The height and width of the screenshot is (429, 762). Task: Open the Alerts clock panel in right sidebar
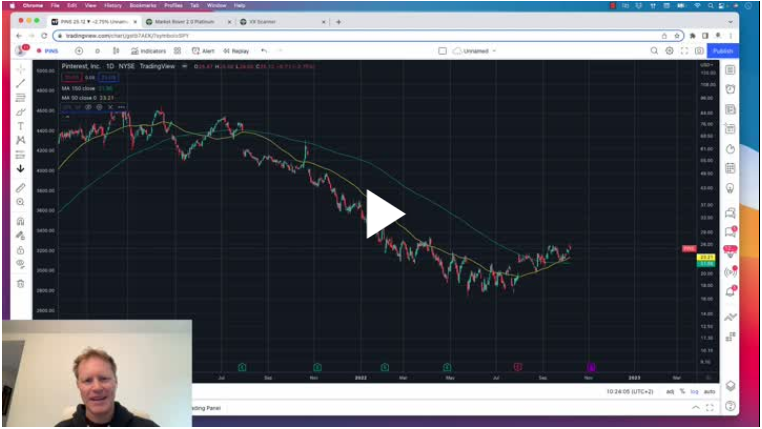(x=730, y=89)
